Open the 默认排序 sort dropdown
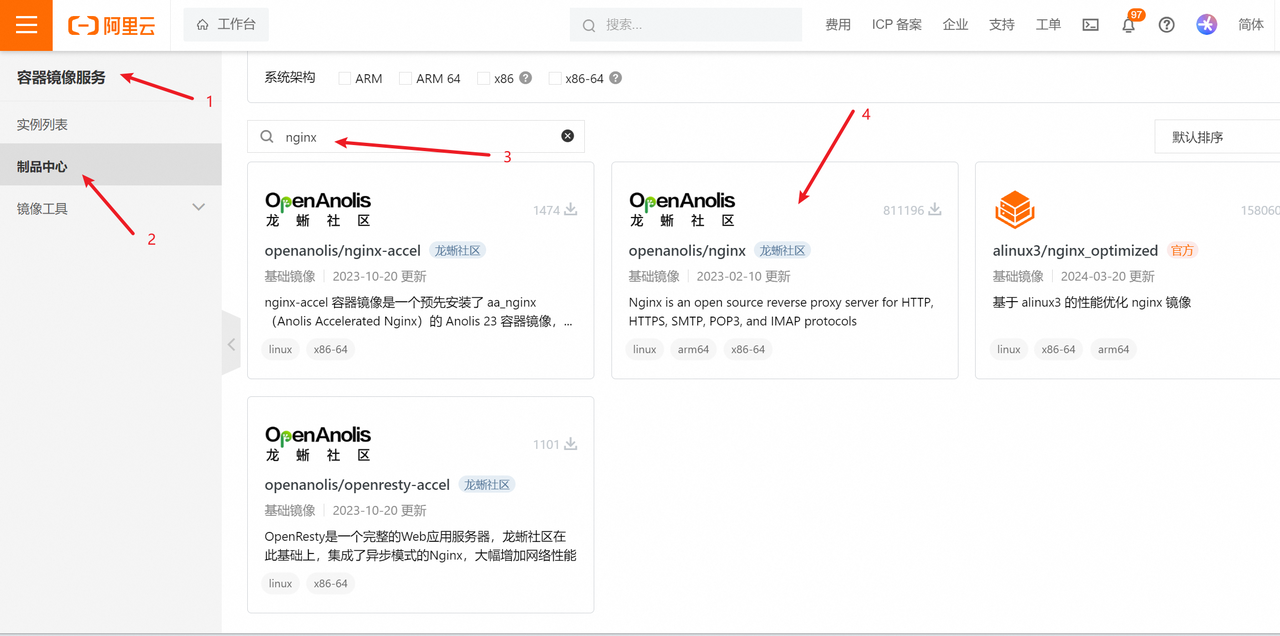 [x=1217, y=137]
